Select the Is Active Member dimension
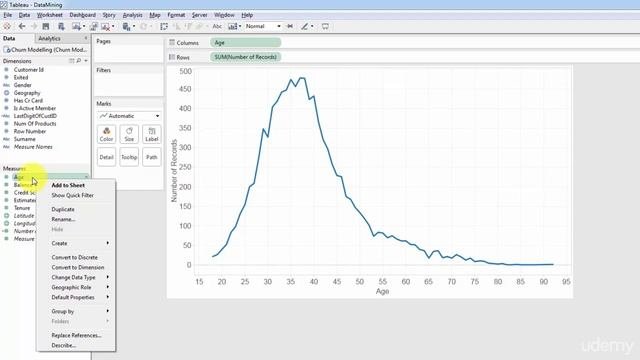The width and height of the screenshot is (640, 360). tap(35, 108)
